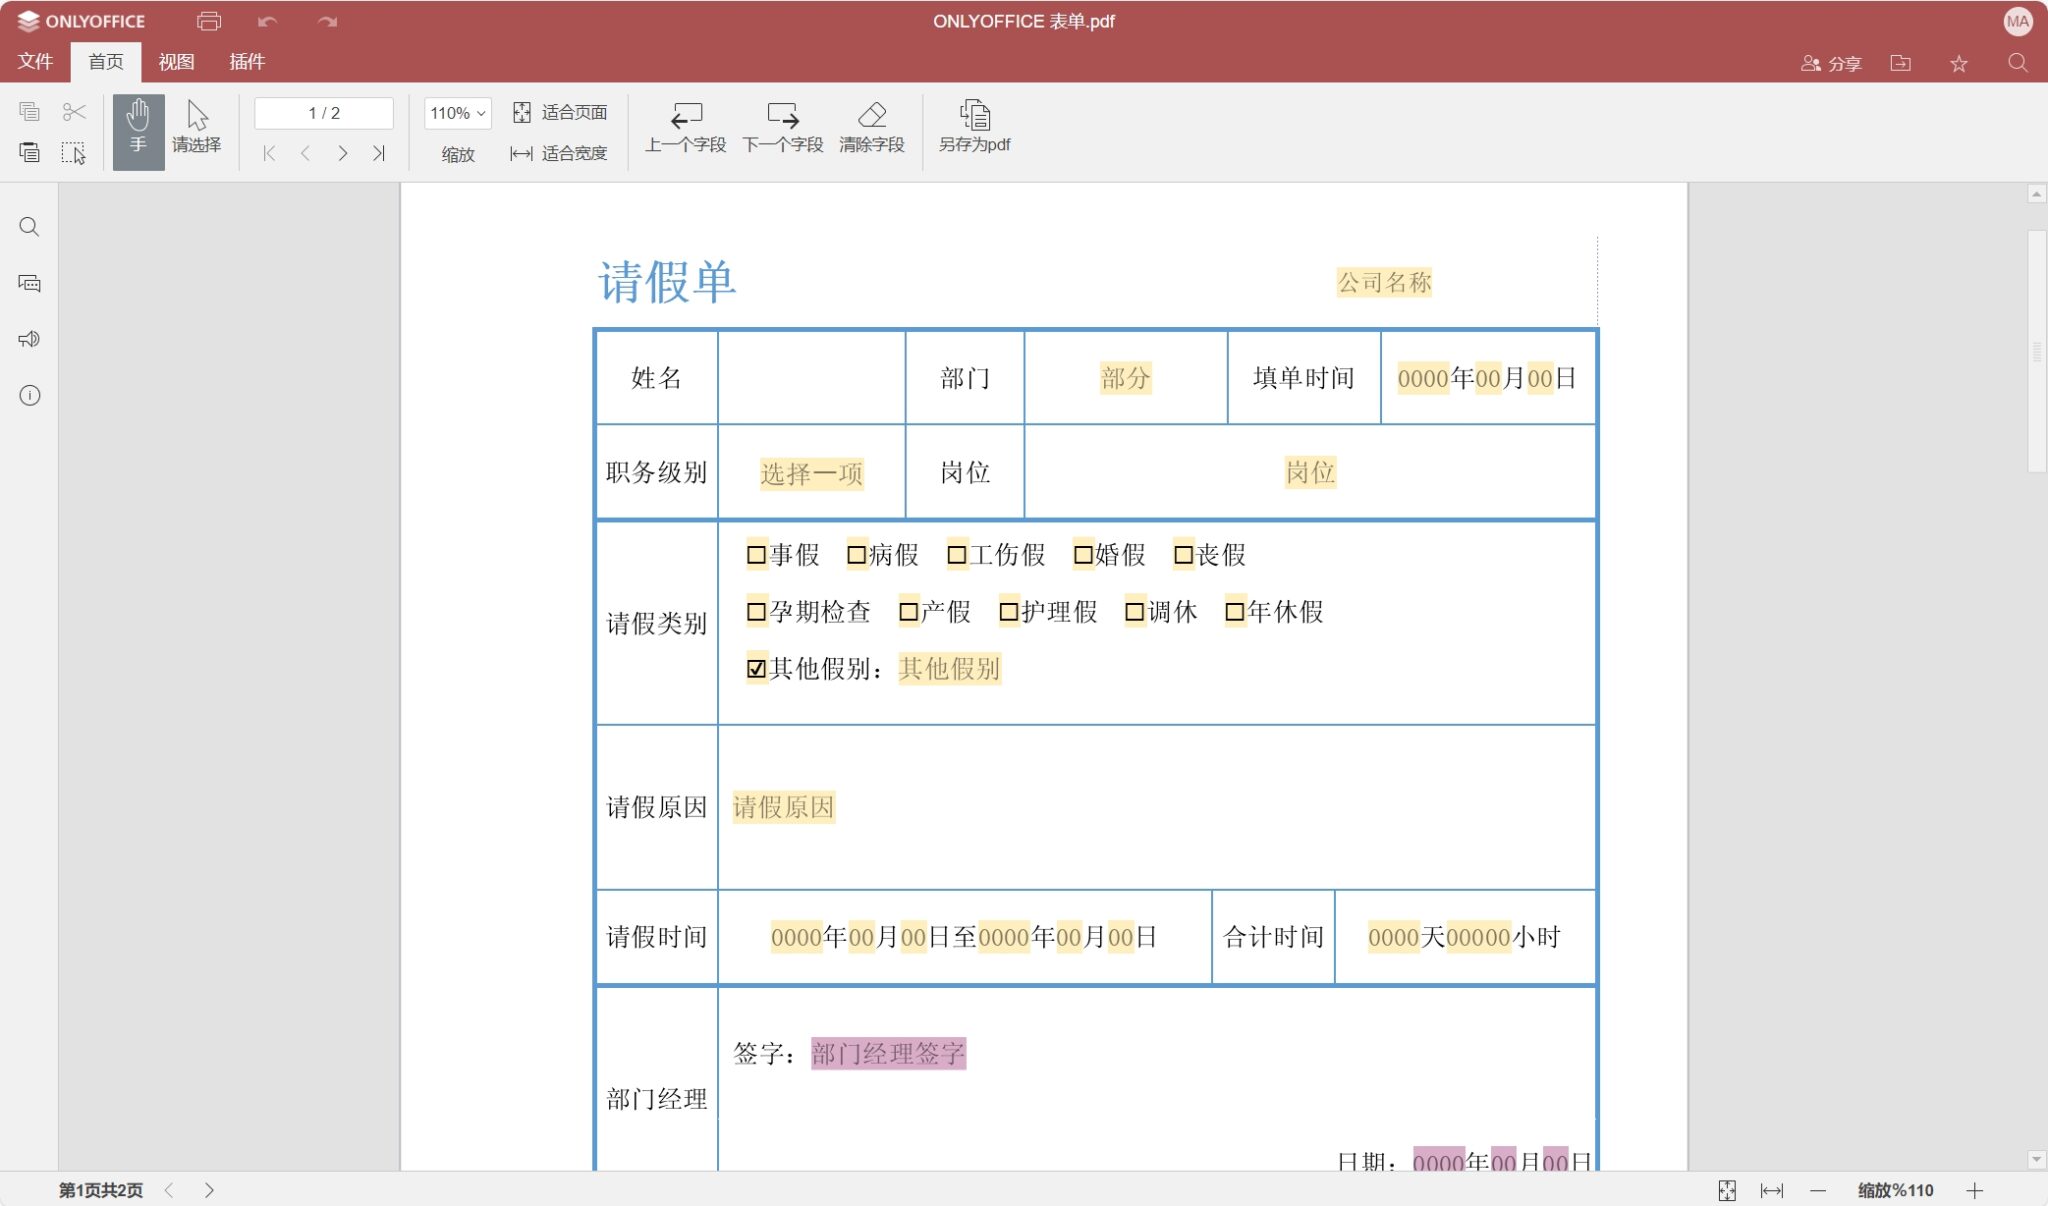2048x1206 pixels.
Task: Check the 婚假 checkbox
Action: 1083,554
